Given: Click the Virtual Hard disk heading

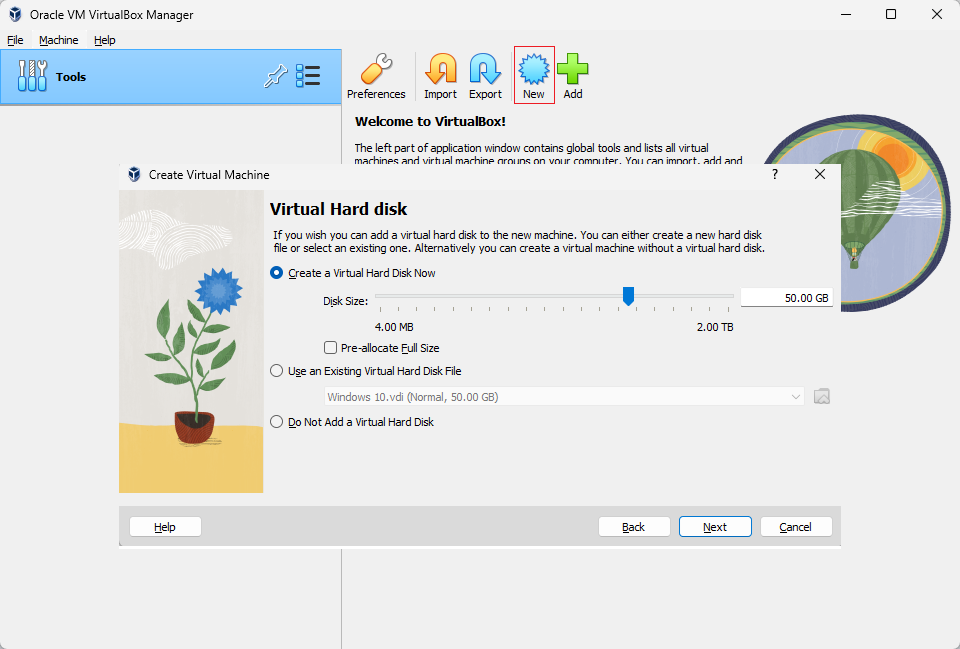Looking at the screenshot, I should (339, 209).
